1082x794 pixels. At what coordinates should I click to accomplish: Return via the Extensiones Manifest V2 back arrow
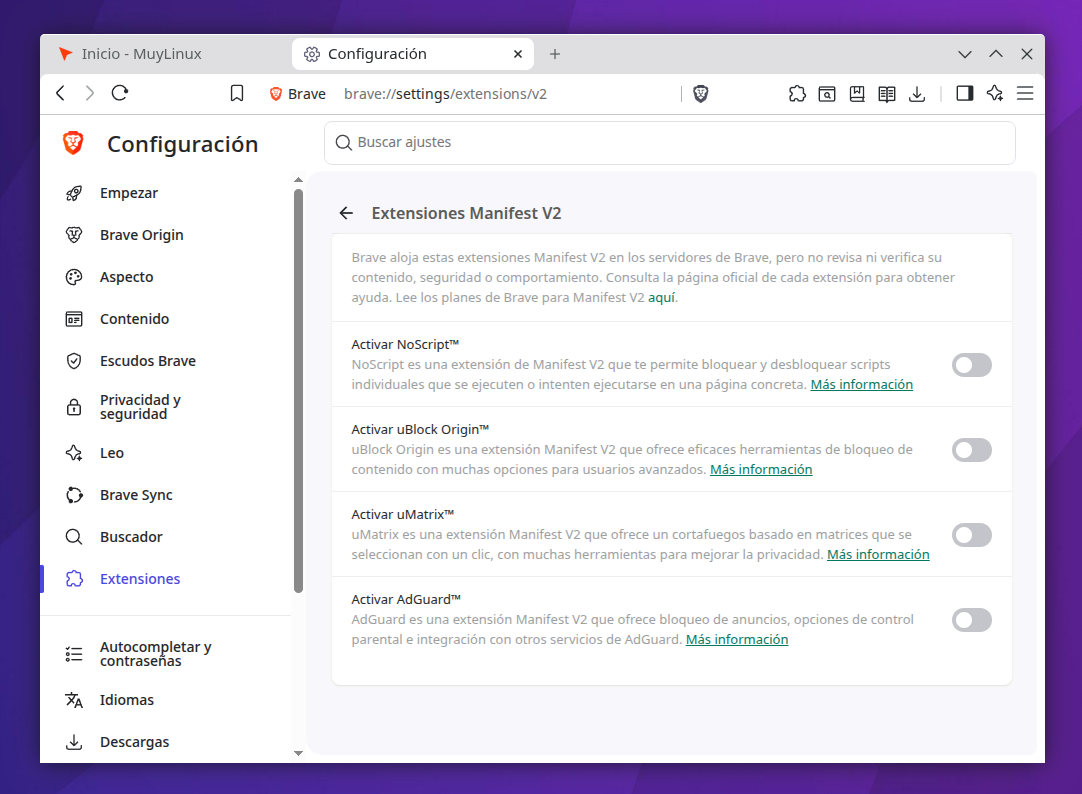coord(346,213)
